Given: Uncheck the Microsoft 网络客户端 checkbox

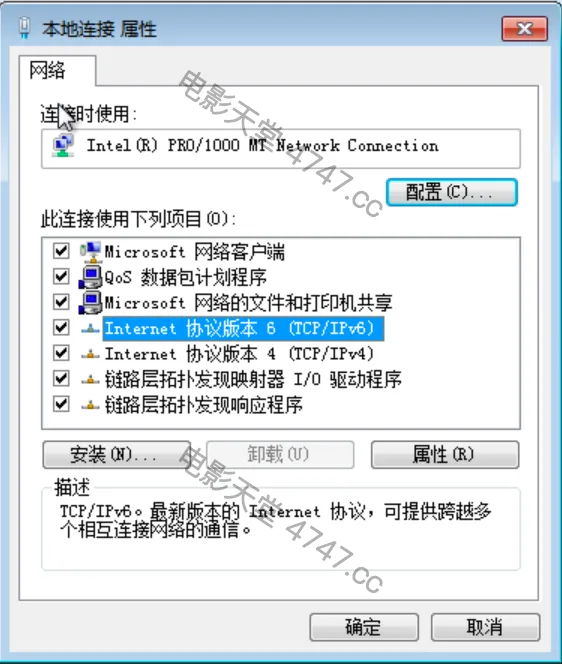Looking at the screenshot, I should (61, 251).
